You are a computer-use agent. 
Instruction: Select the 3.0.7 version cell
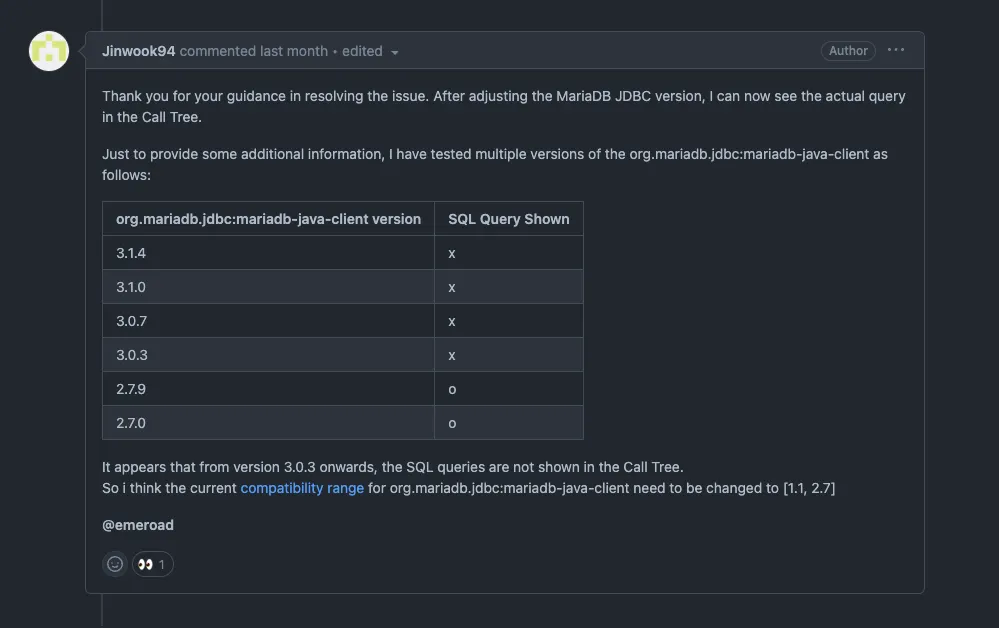(x=131, y=321)
